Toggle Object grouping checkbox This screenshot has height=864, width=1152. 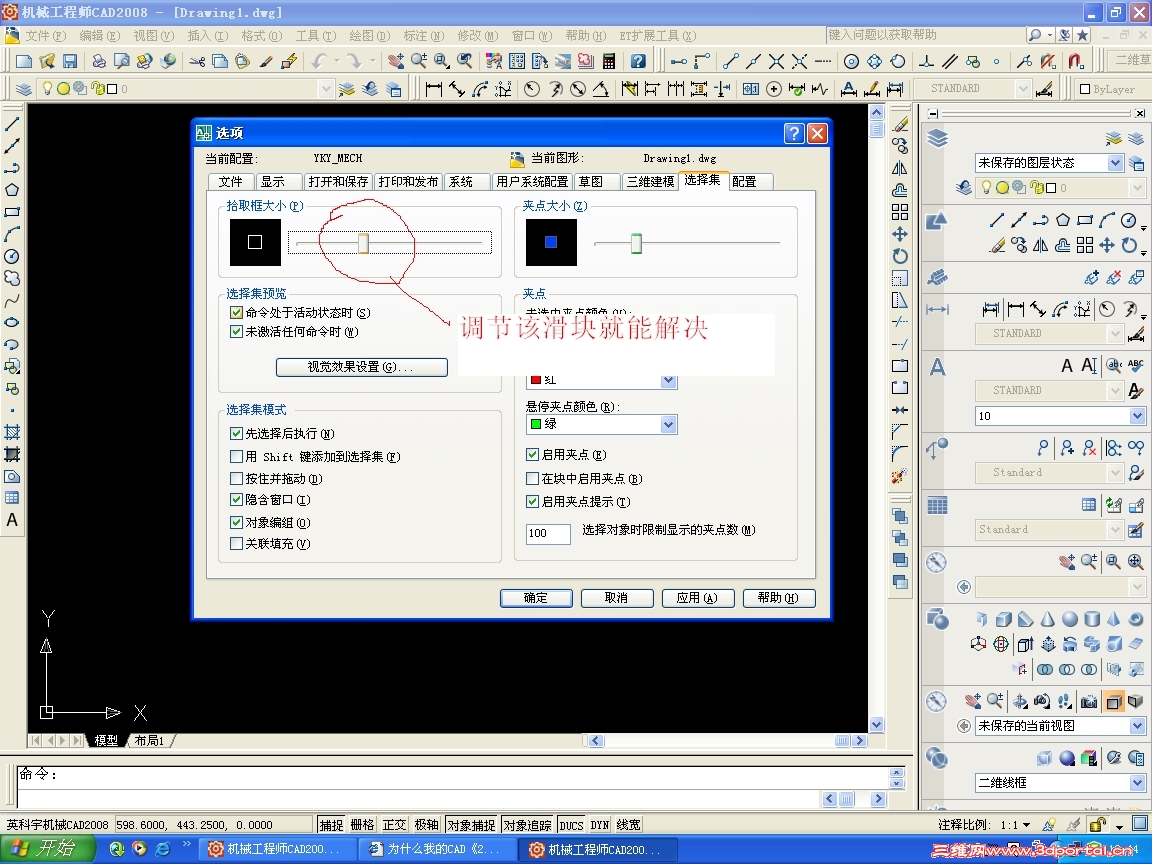(x=237, y=522)
